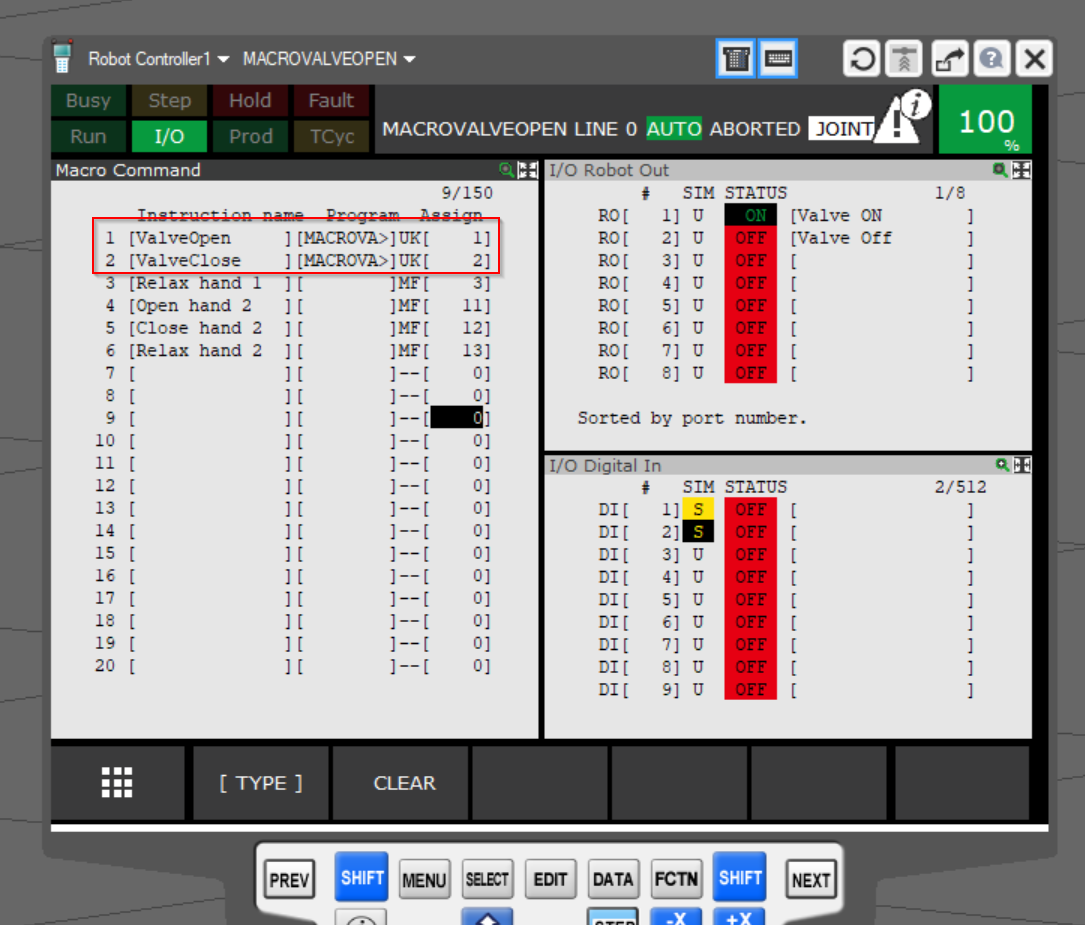Zoom the I/O Digital In pane magnifier
The image size is (1085, 925).
click(x=1002, y=465)
